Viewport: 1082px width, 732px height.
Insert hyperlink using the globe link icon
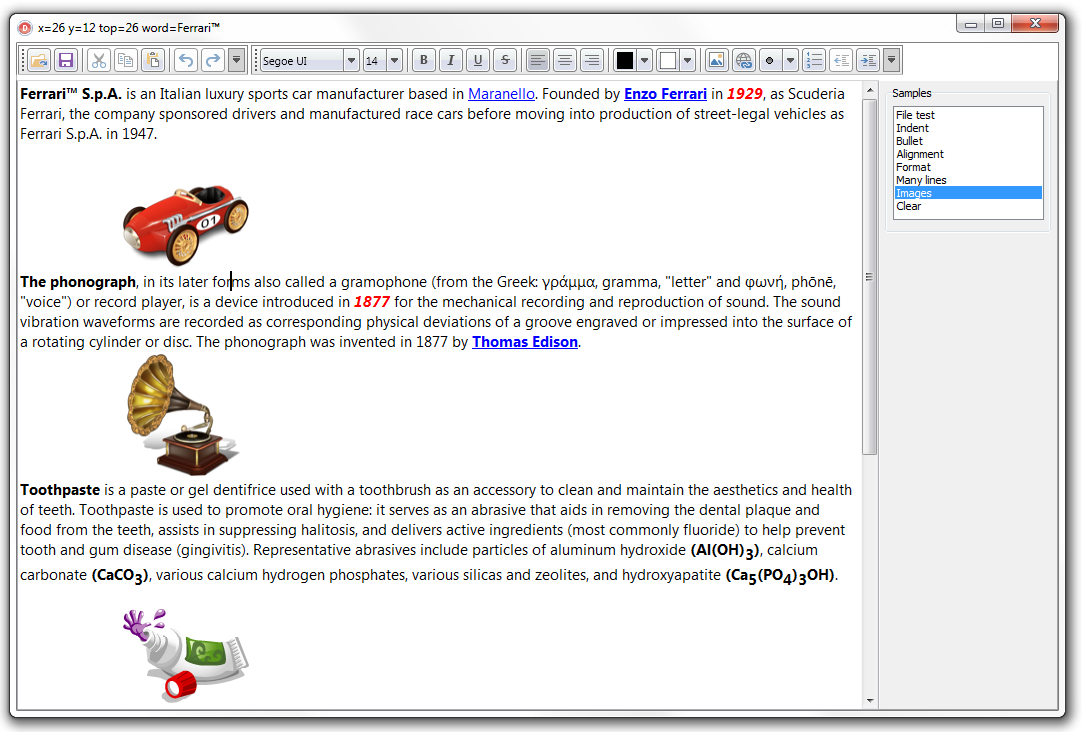click(x=743, y=61)
